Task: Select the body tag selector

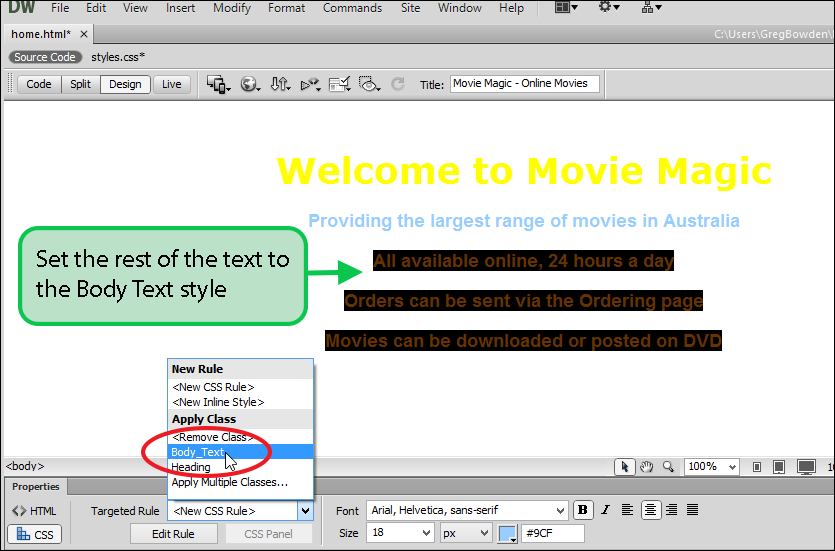Action: 25,466
